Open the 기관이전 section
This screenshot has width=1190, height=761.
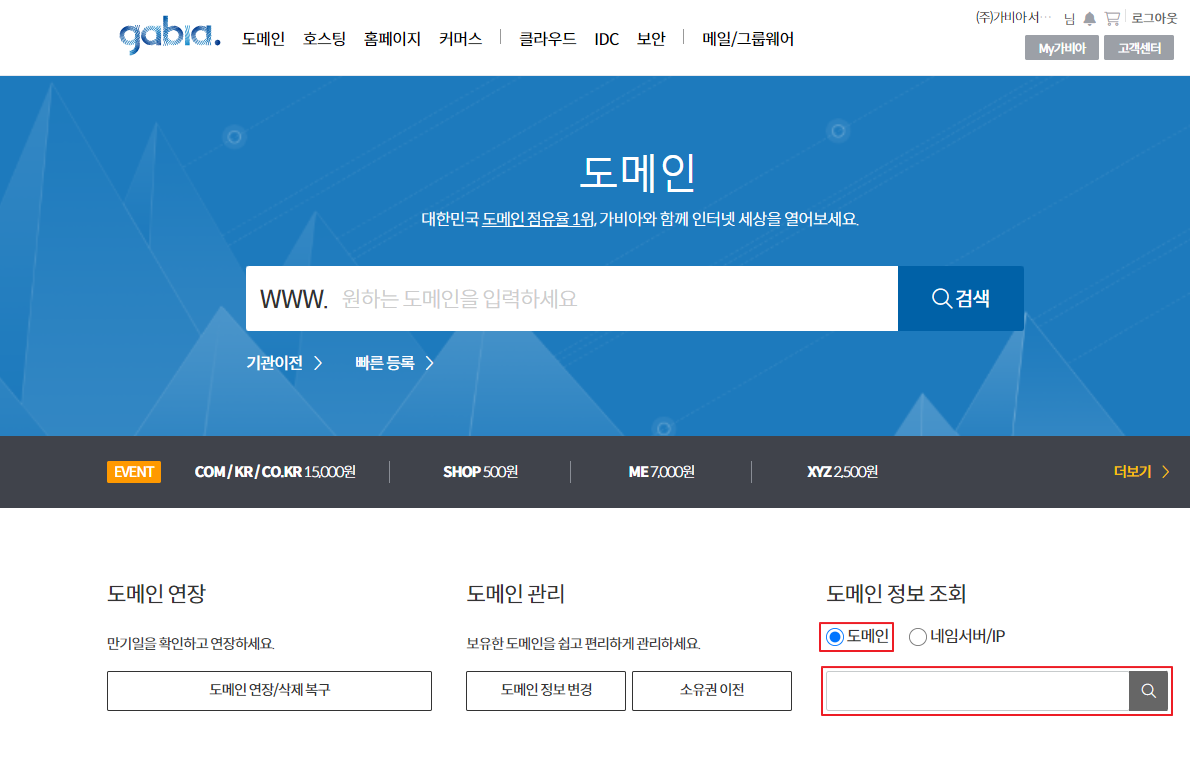coord(274,363)
